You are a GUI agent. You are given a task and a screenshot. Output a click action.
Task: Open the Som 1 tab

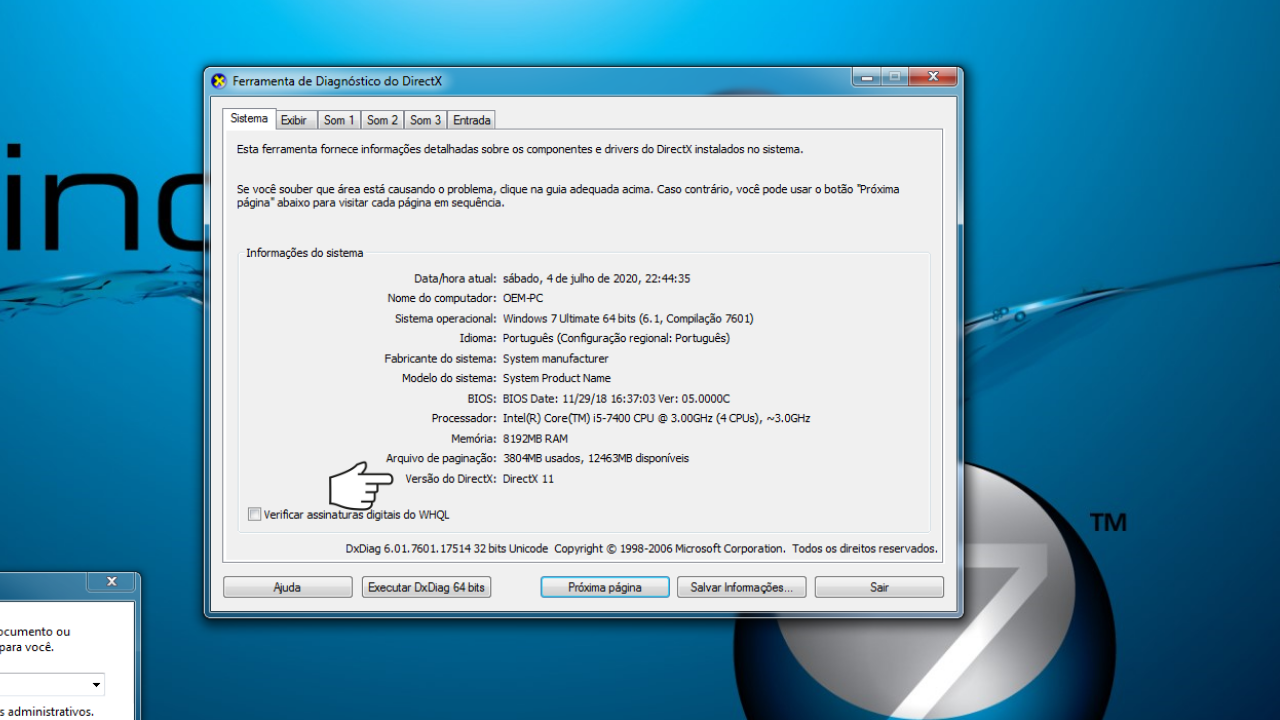pos(339,120)
